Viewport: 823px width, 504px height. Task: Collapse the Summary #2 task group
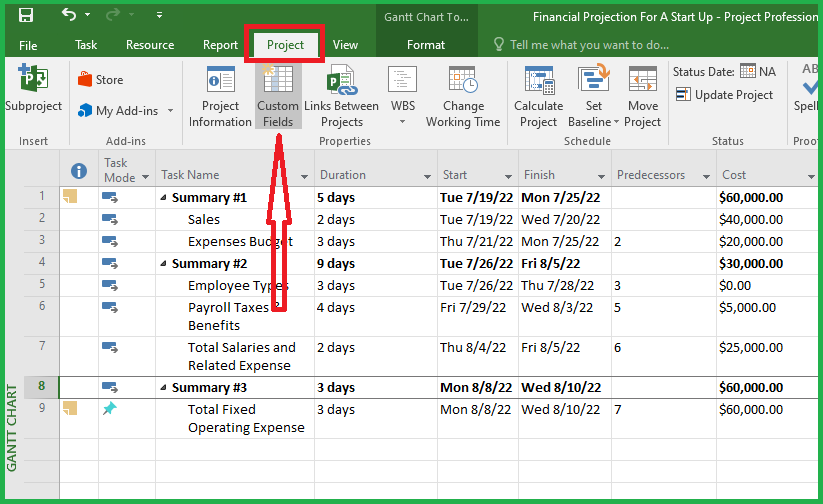pyautogui.click(x=164, y=264)
